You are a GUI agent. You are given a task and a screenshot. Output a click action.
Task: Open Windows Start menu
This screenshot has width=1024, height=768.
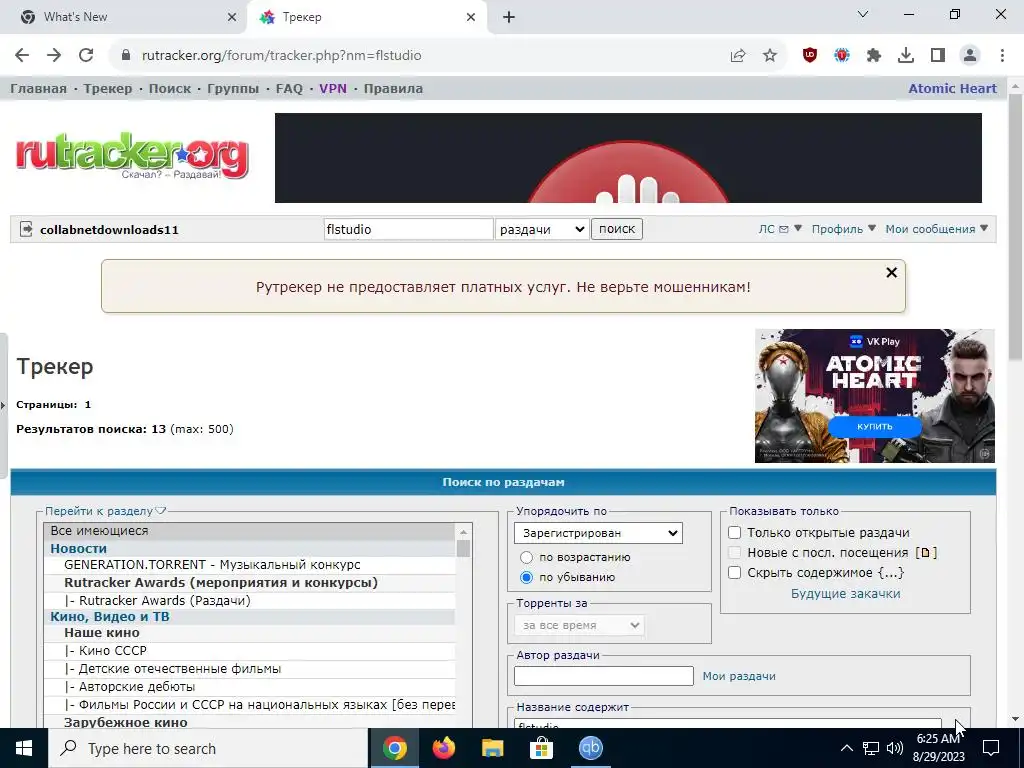pos(24,748)
